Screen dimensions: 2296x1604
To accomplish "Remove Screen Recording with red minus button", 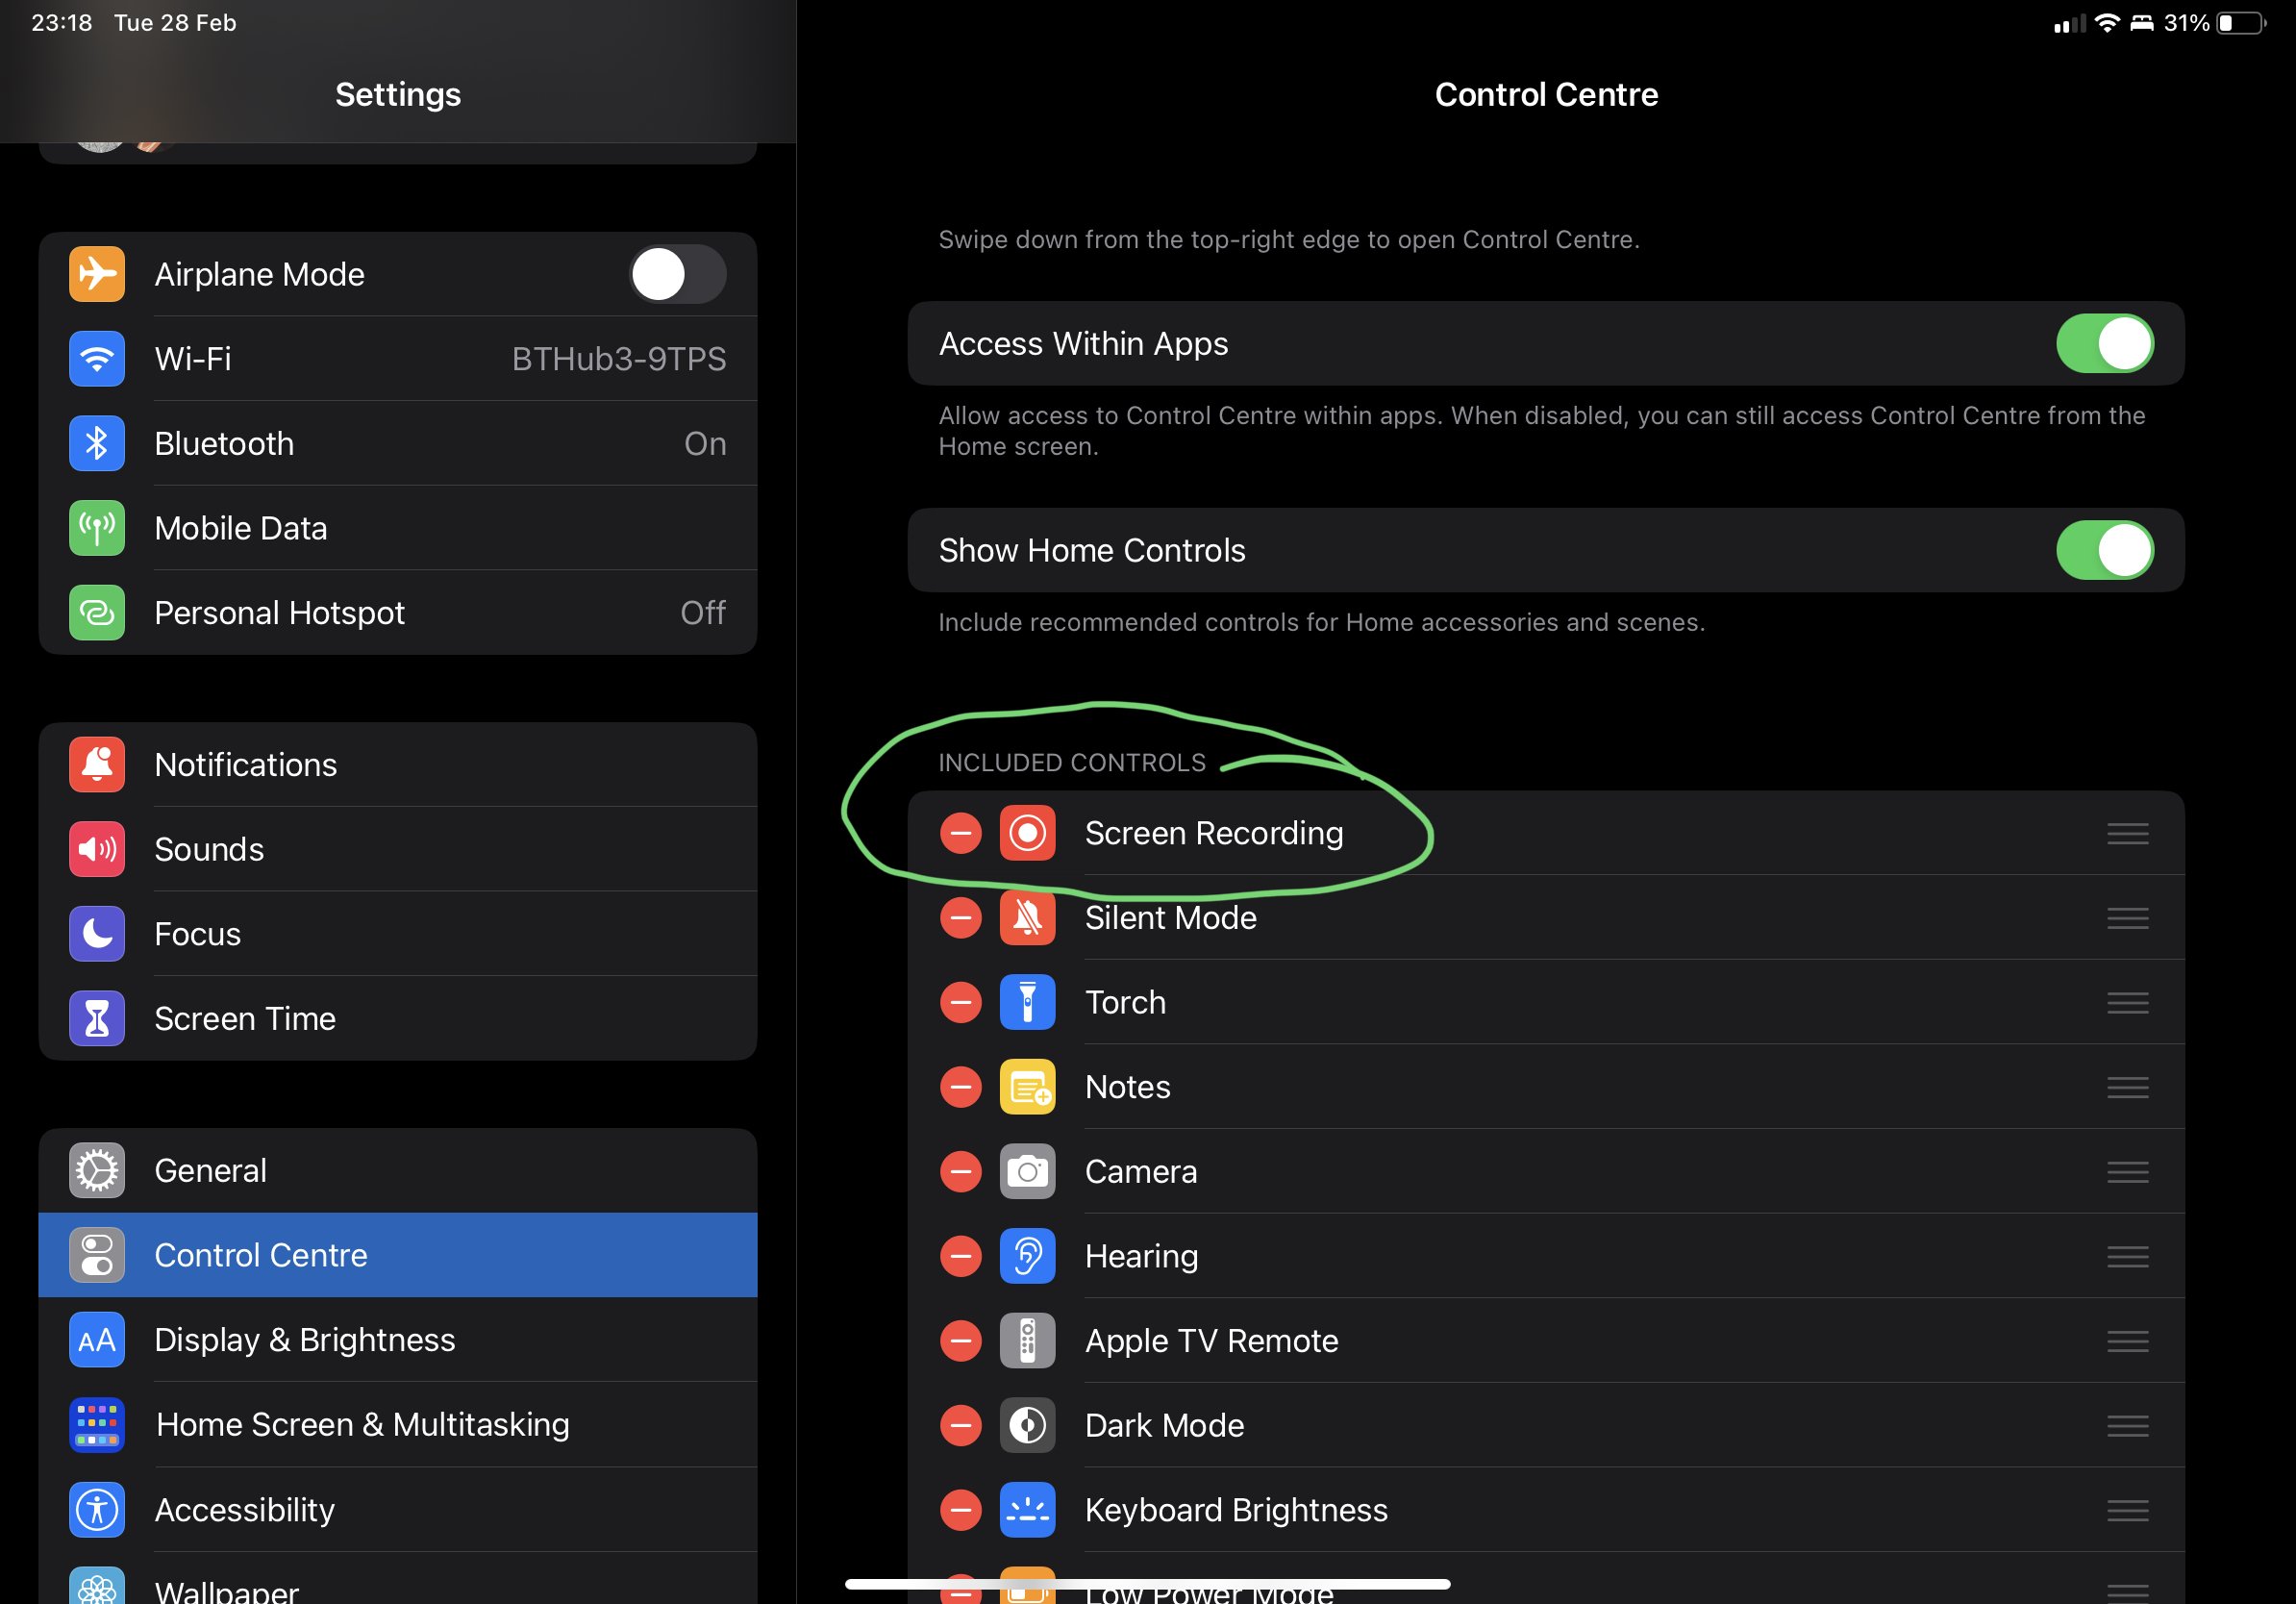I will pos(960,833).
